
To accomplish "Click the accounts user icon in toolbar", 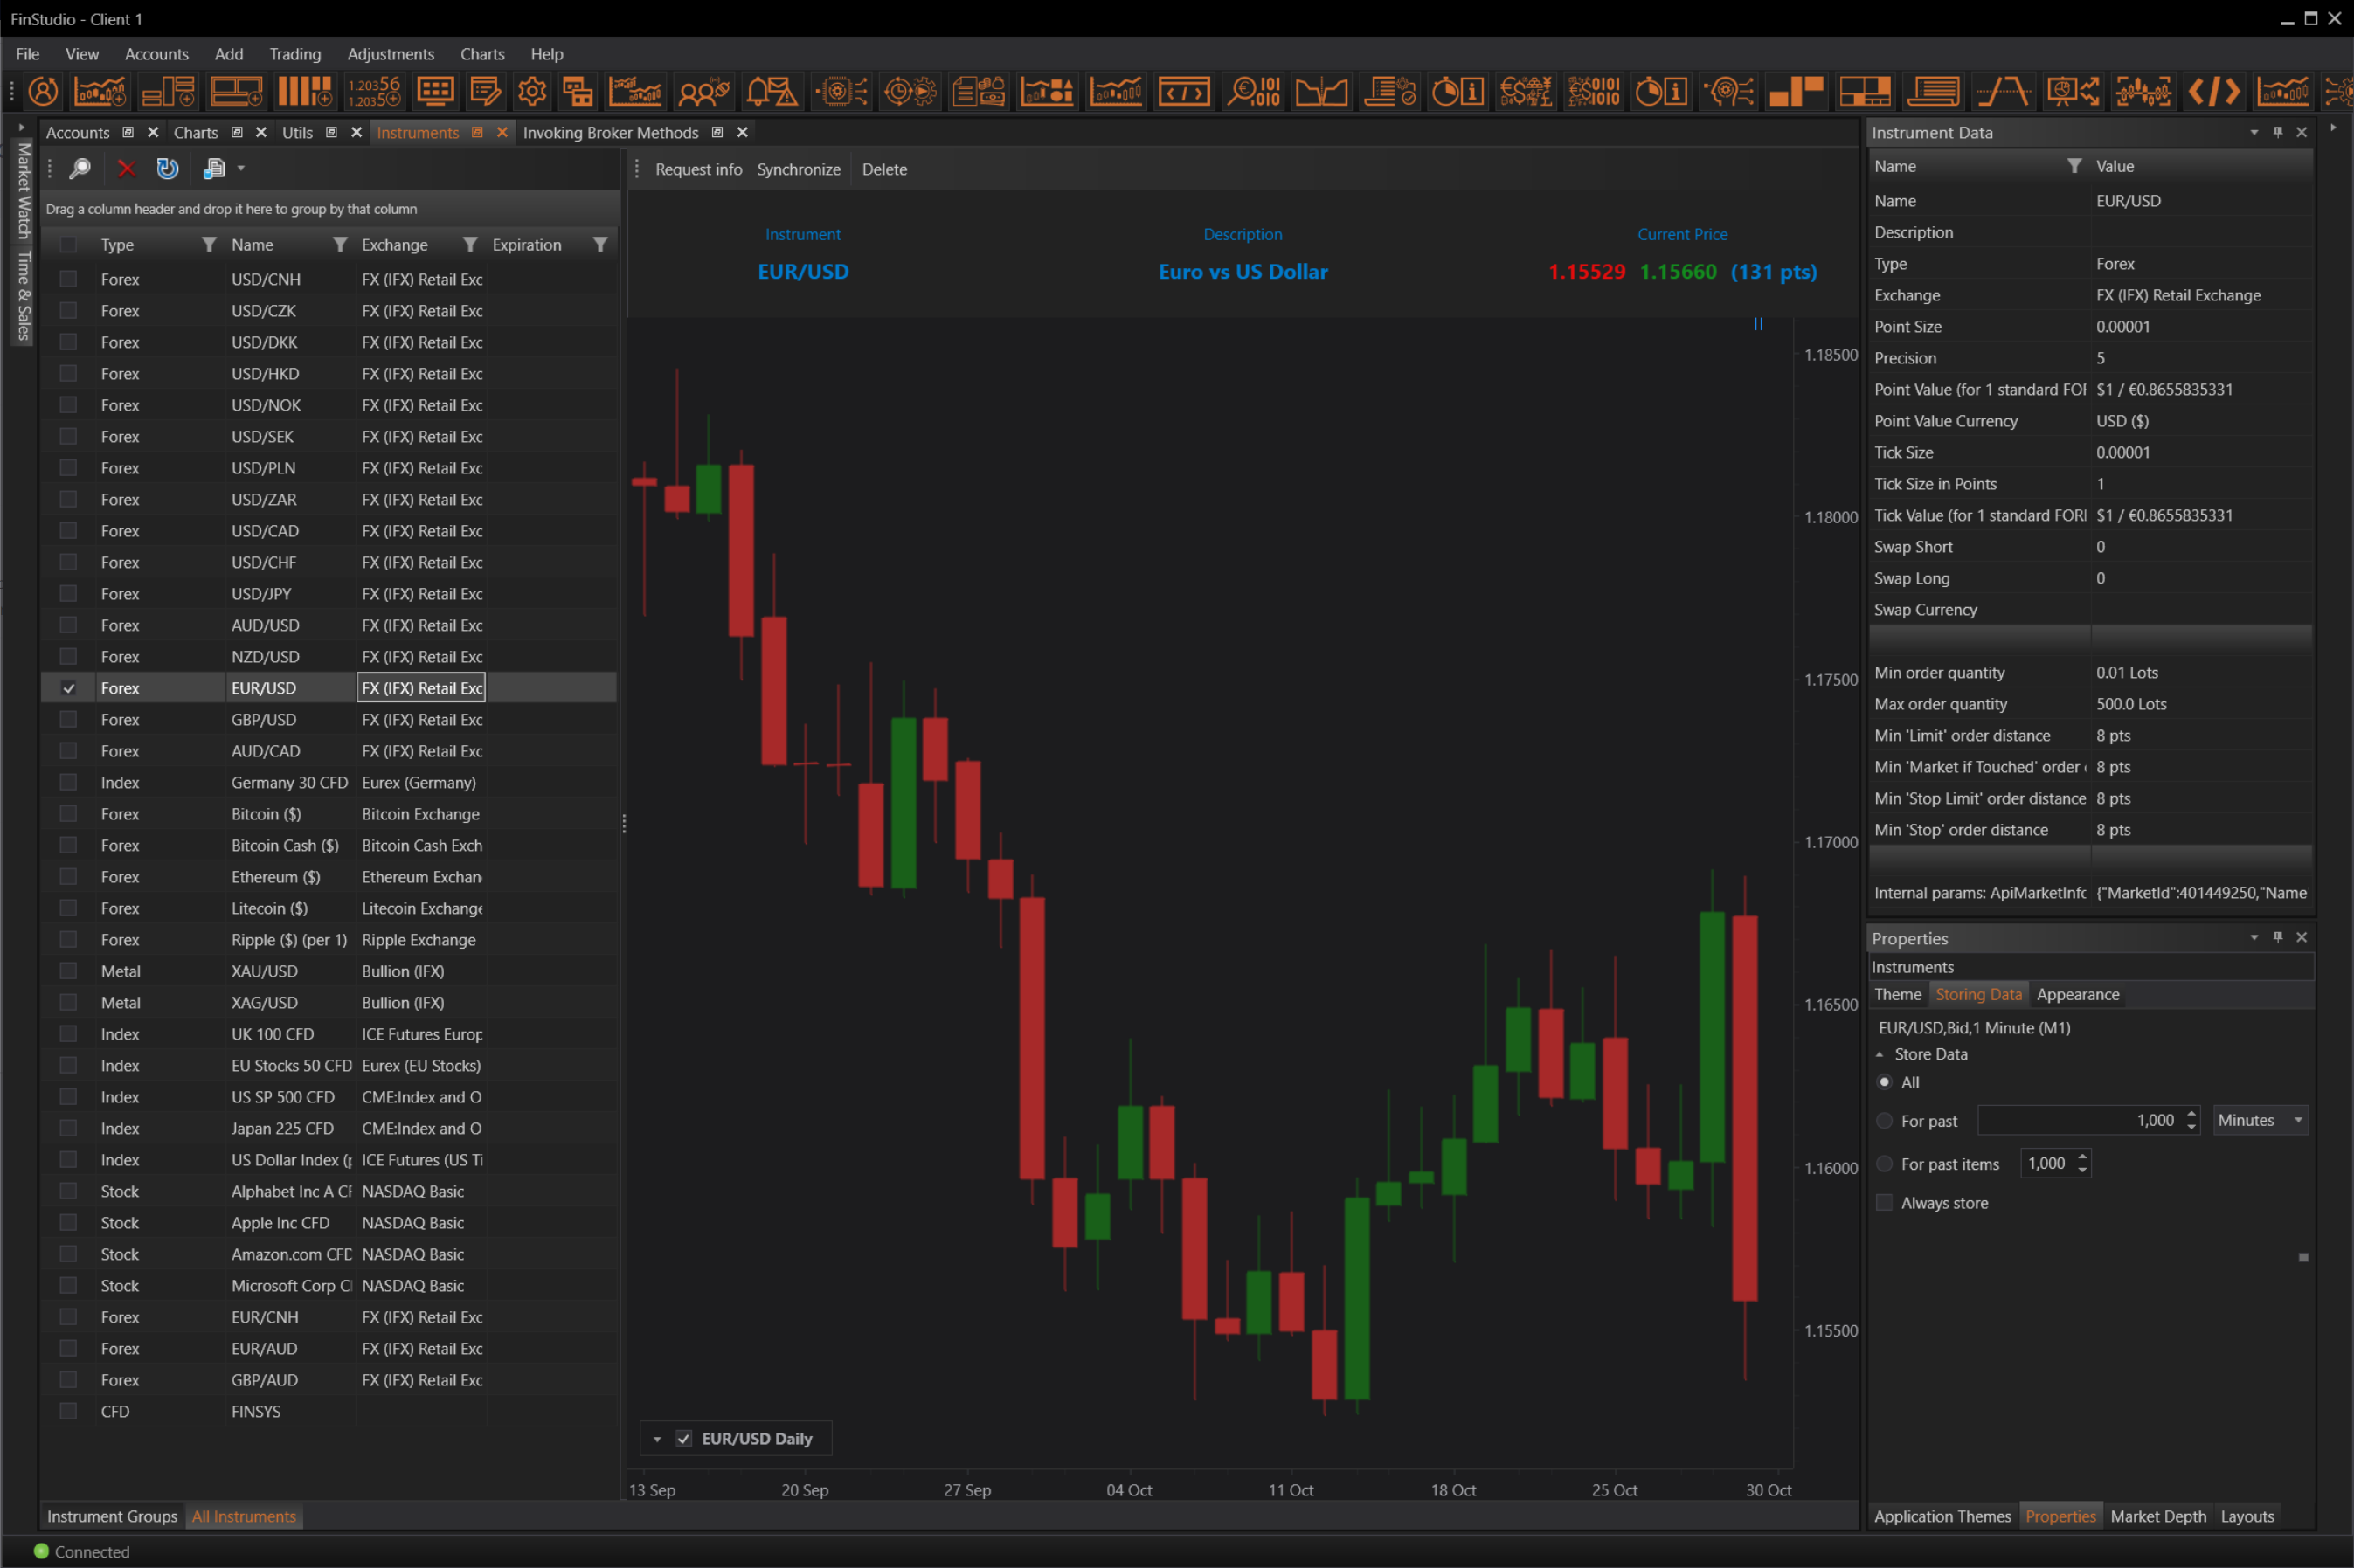I will click(x=43, y=92).
